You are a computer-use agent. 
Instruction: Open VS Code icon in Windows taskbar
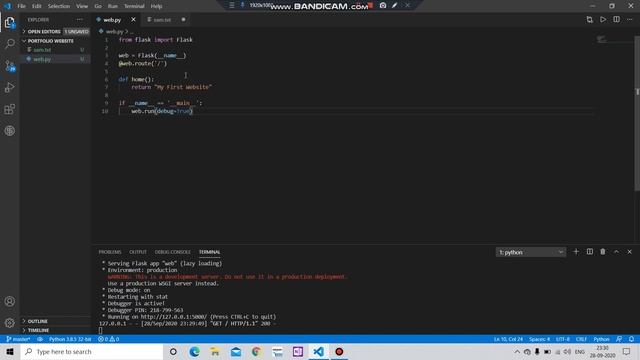click(318, 352)
